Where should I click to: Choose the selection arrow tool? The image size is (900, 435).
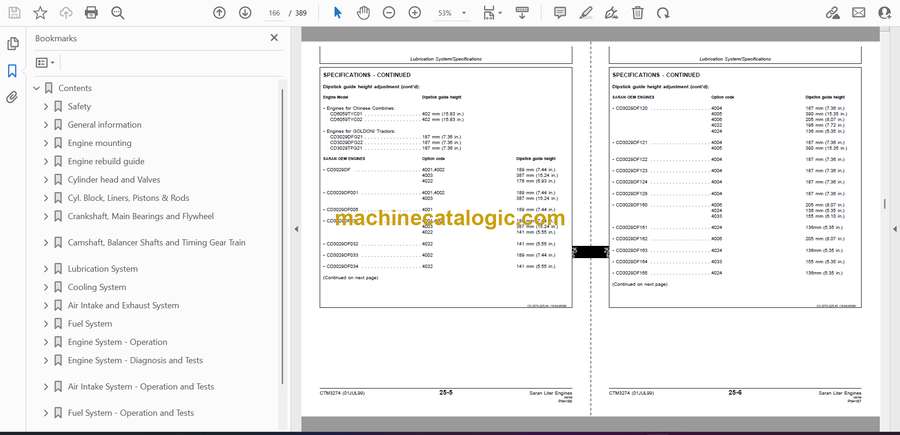[338, 13]
